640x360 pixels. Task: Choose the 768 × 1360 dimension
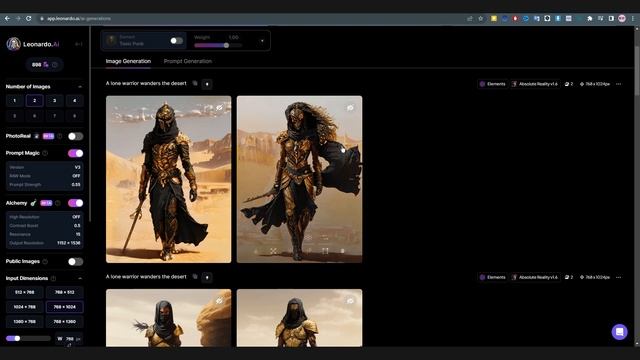point(64,322)
